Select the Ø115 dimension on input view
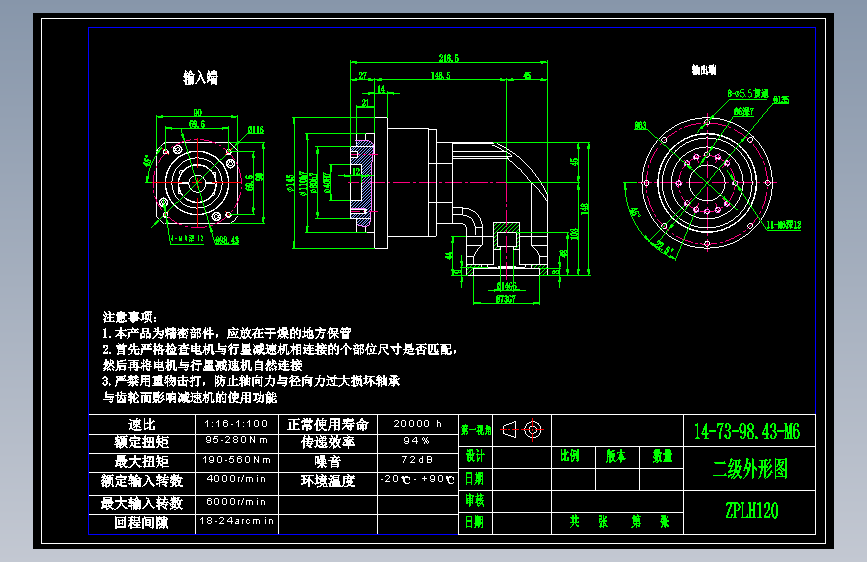This screenshot has width=867, height=562. [x=255, y=130]
